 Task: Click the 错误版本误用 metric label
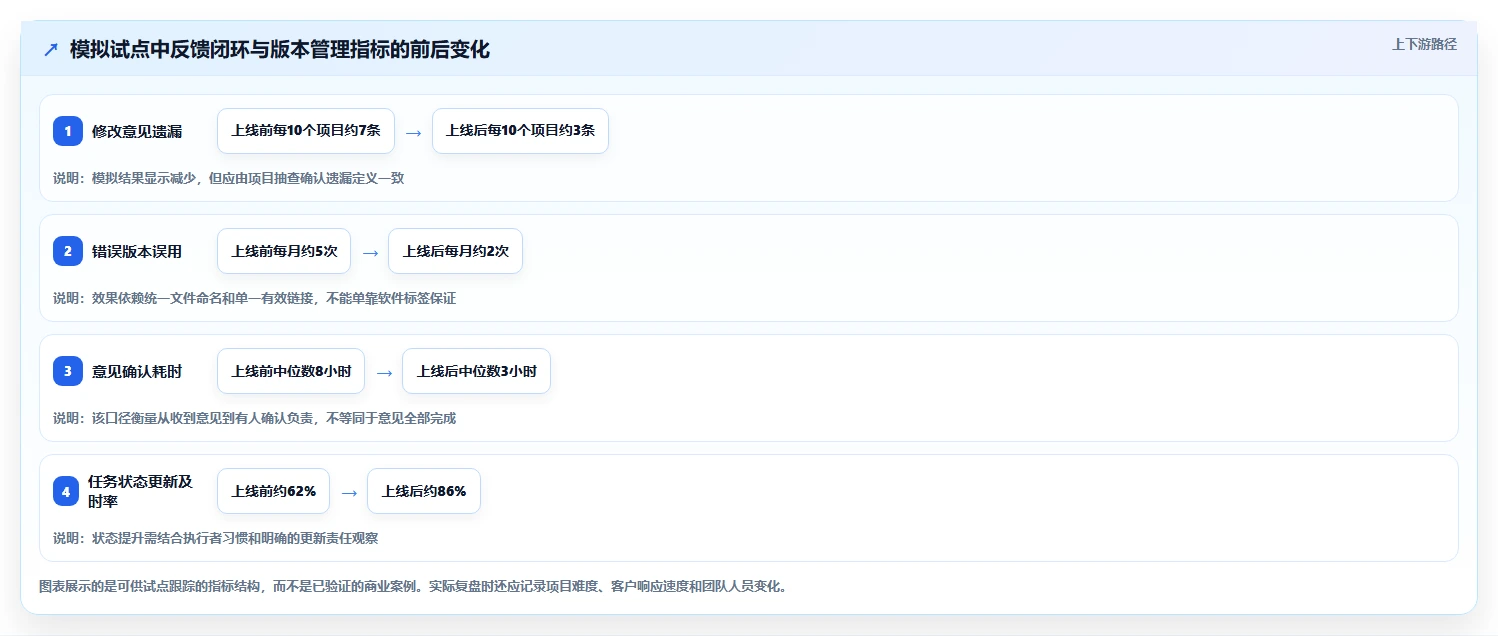[x=137, y=251]
